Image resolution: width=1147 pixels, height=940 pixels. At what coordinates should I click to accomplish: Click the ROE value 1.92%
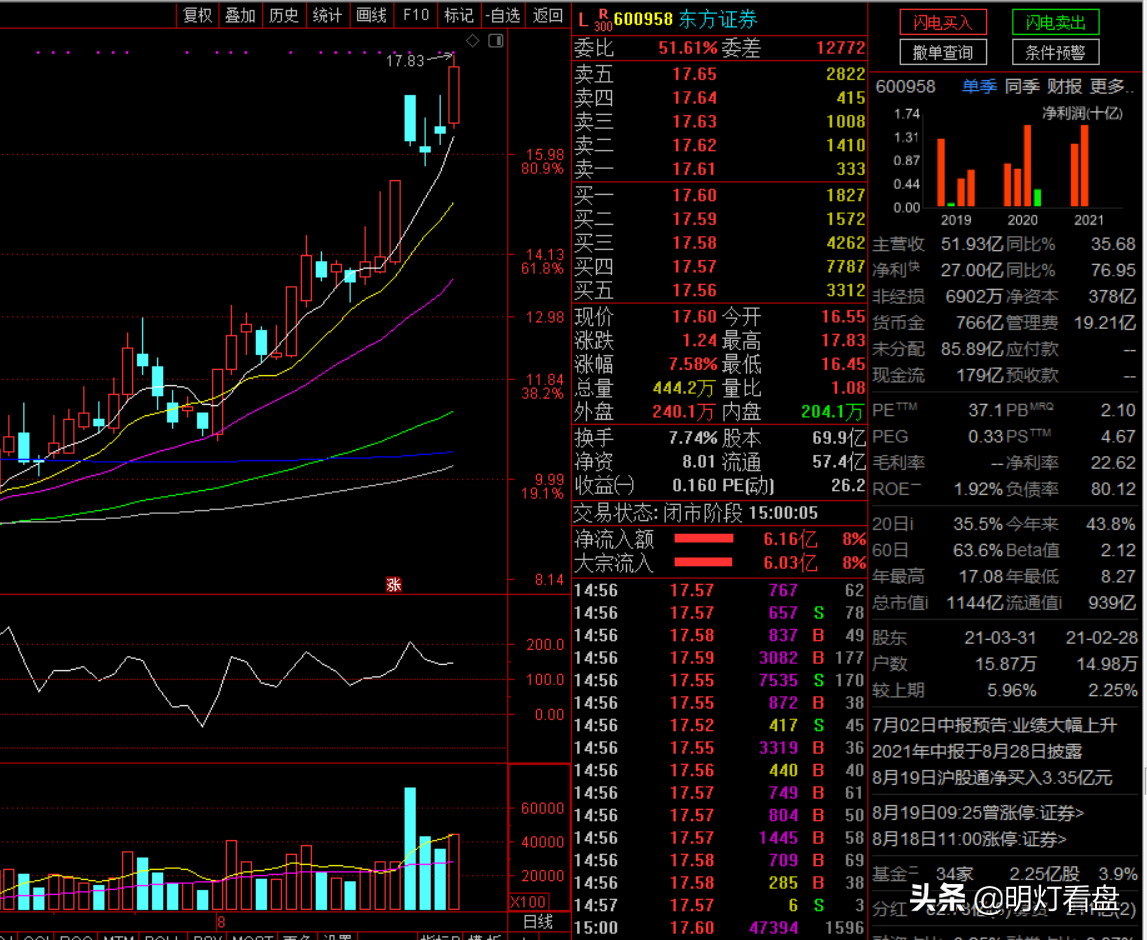tap(978, 489)
